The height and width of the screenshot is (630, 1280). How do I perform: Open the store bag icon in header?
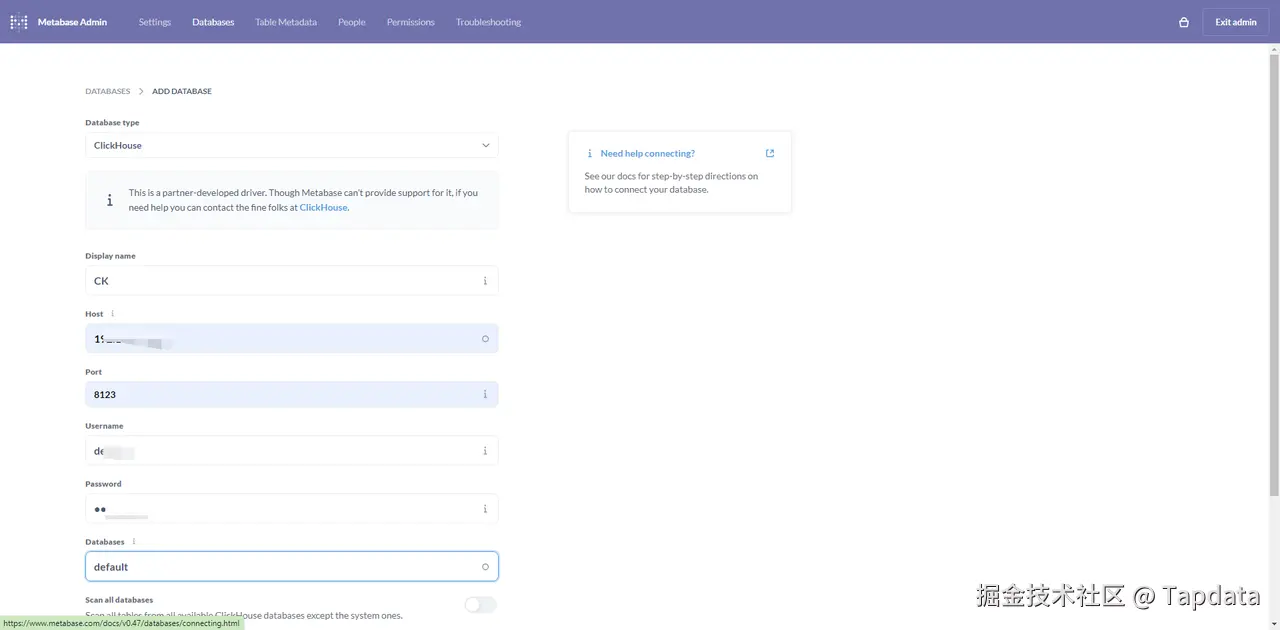point(1184,22)
